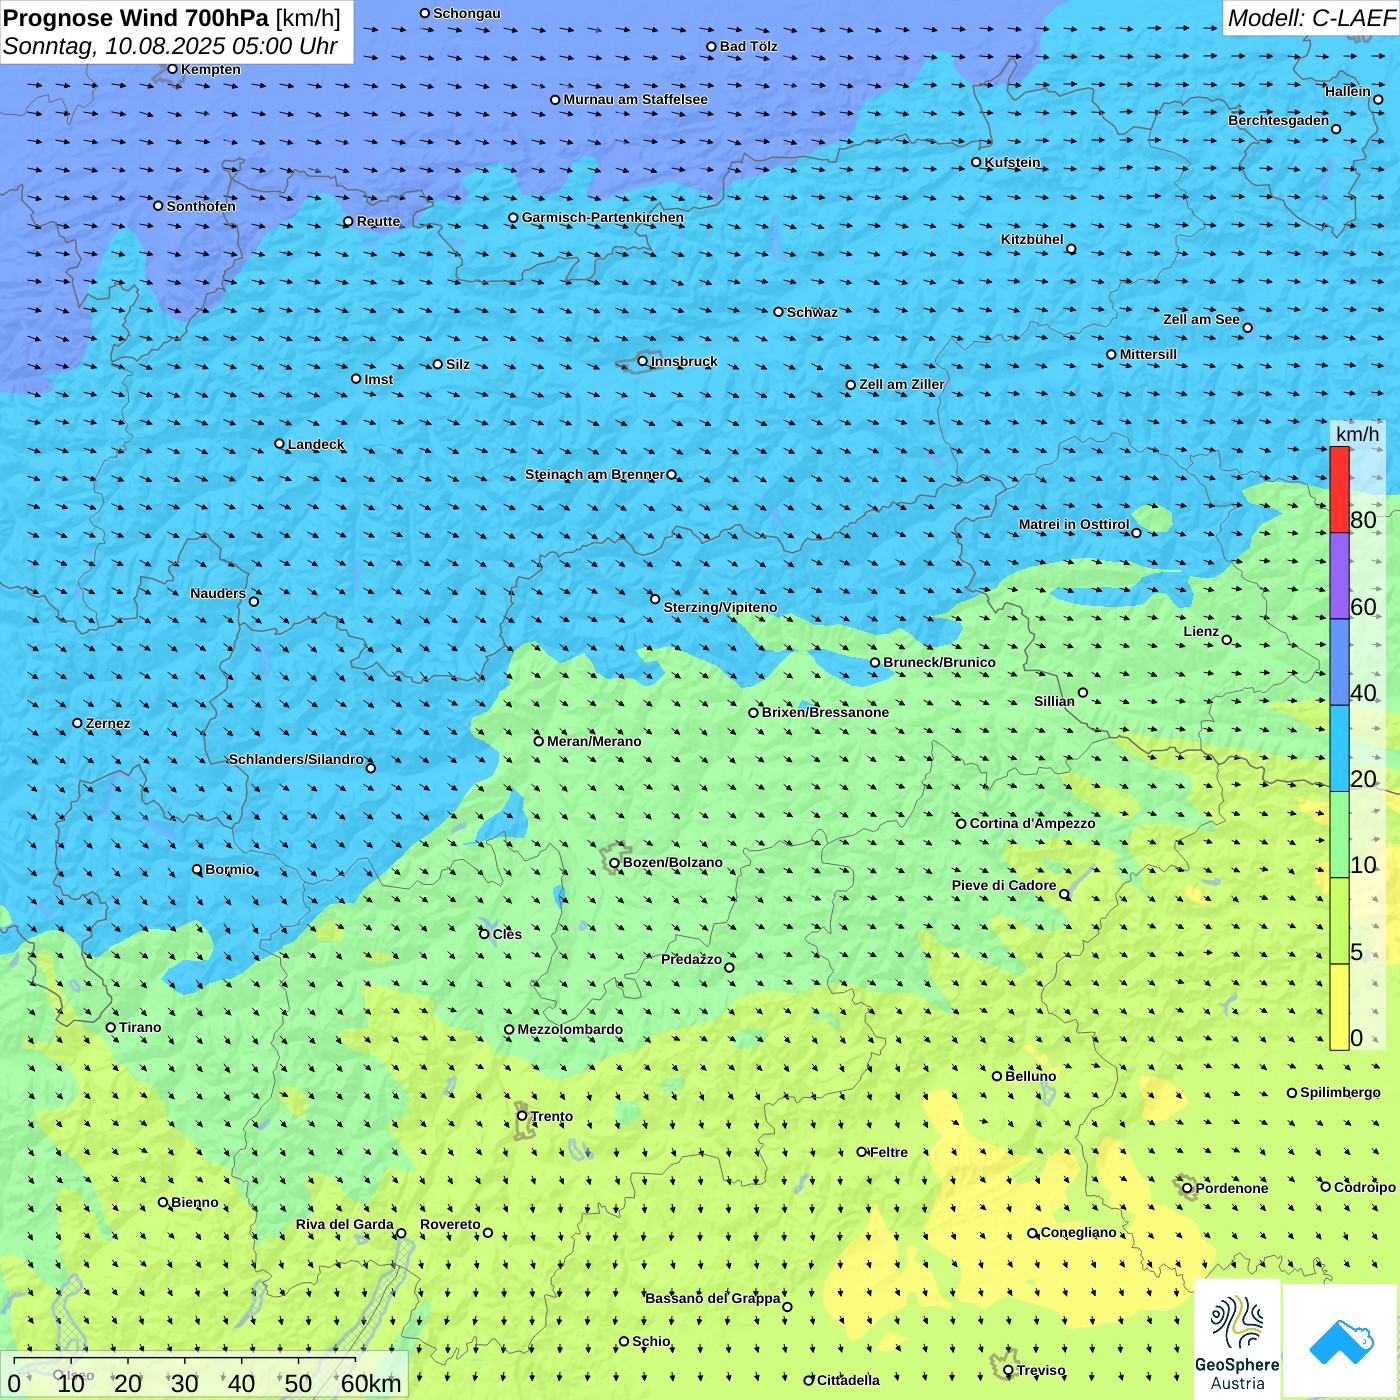Click the 'Murnau am Staffelsee' label

coord(636,99)
